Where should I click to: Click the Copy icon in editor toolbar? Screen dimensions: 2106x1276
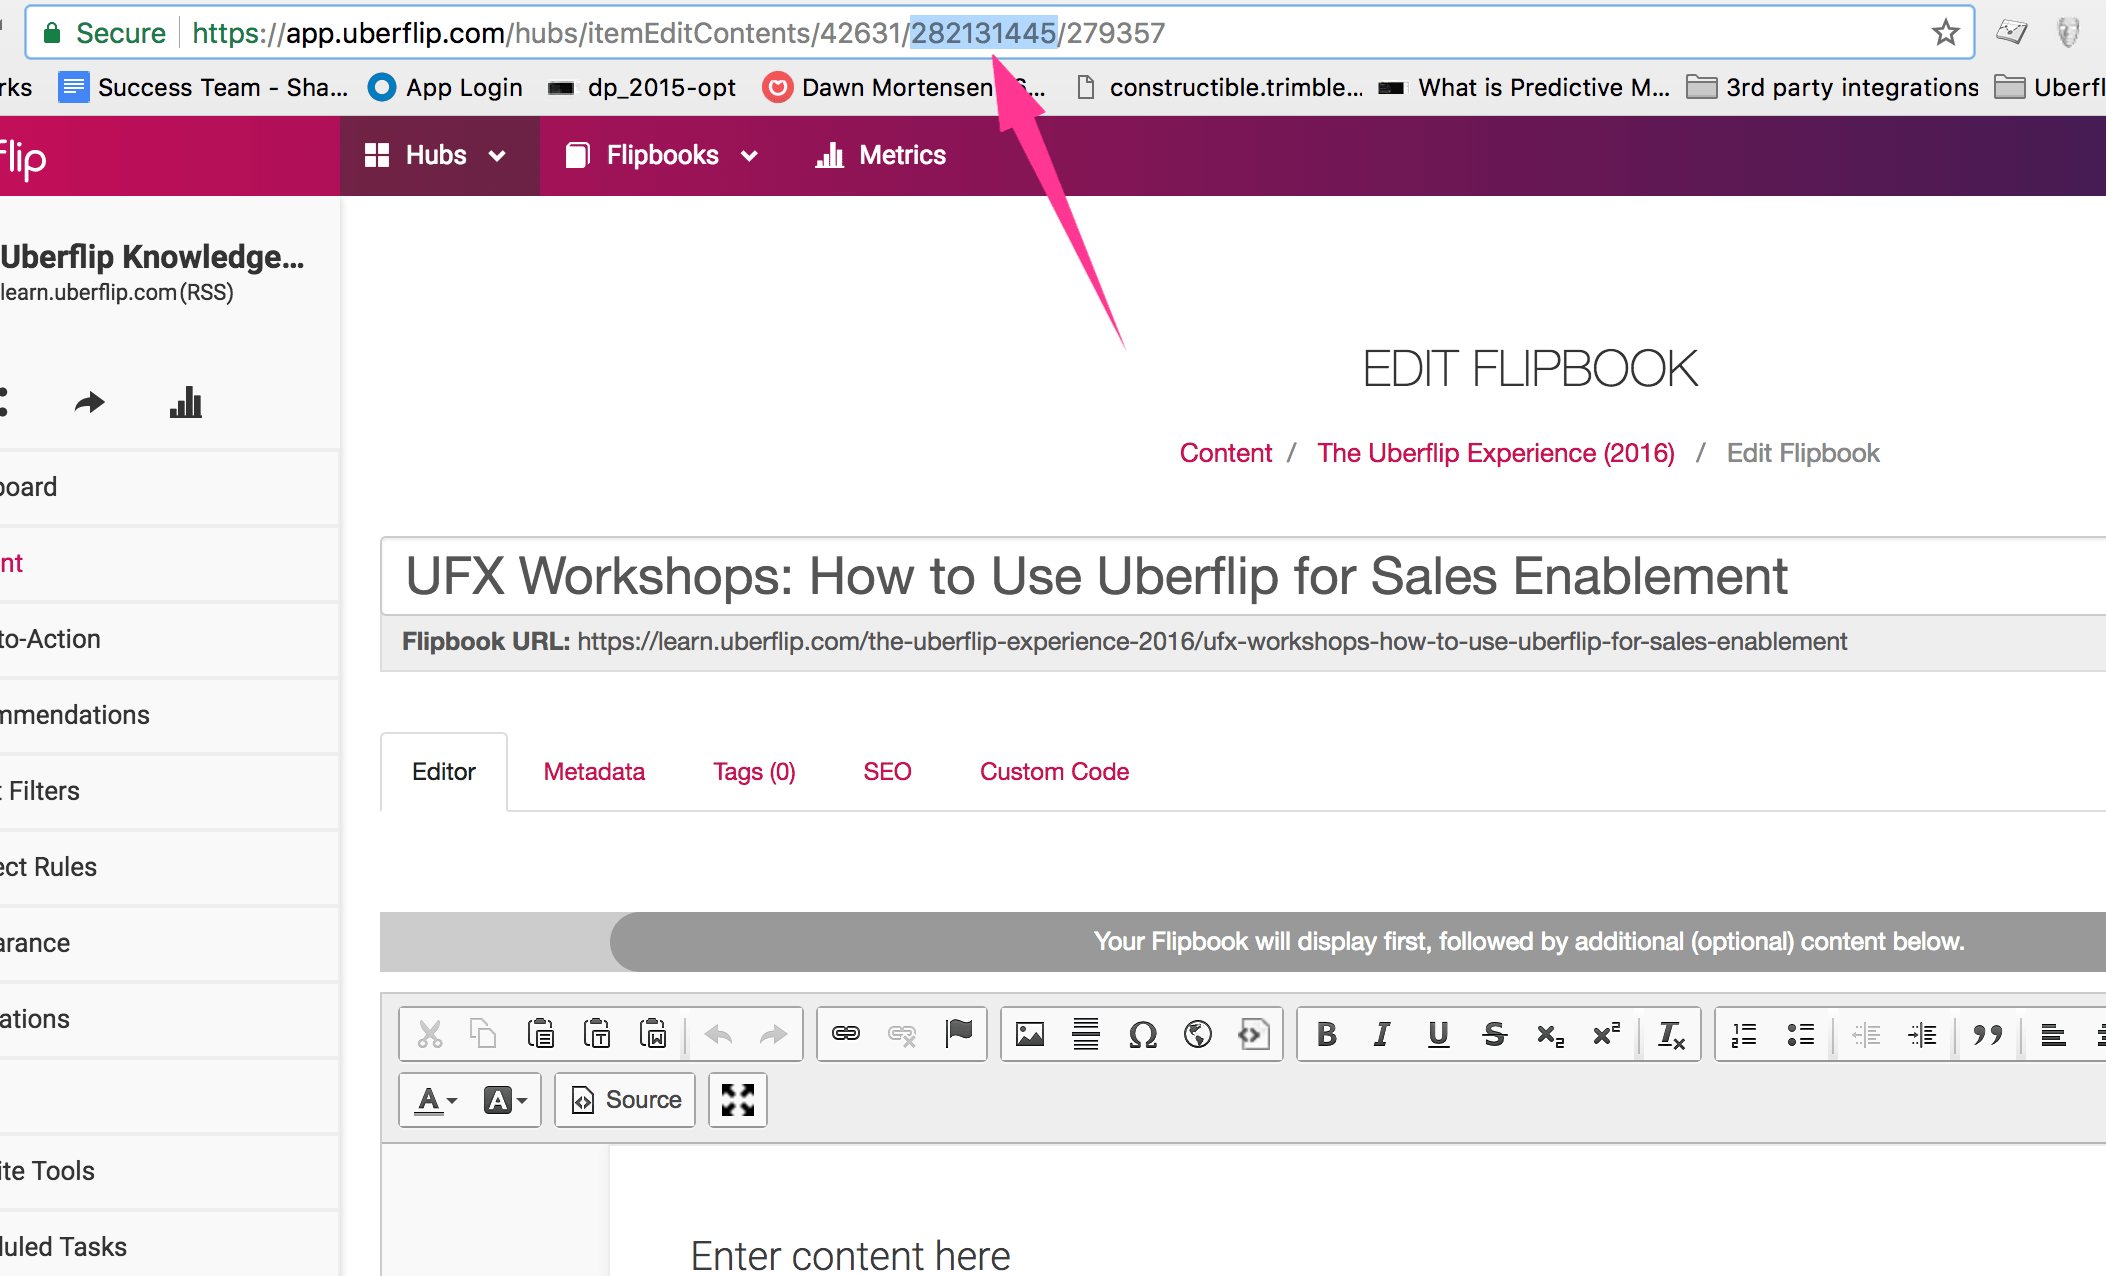484,1034
